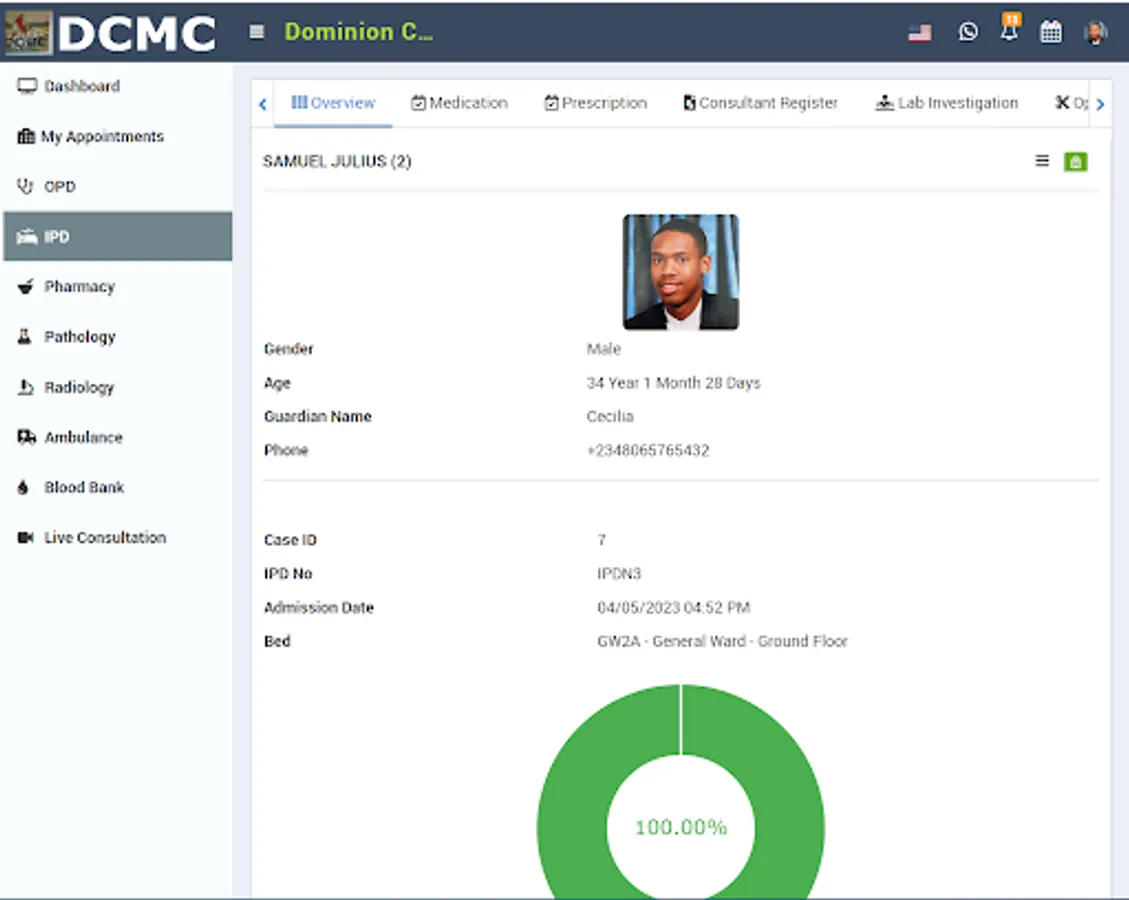Click the patient profile photo
Viewport: 1129px width, 900px height.
pyautogui.click(x=680, y=272)
